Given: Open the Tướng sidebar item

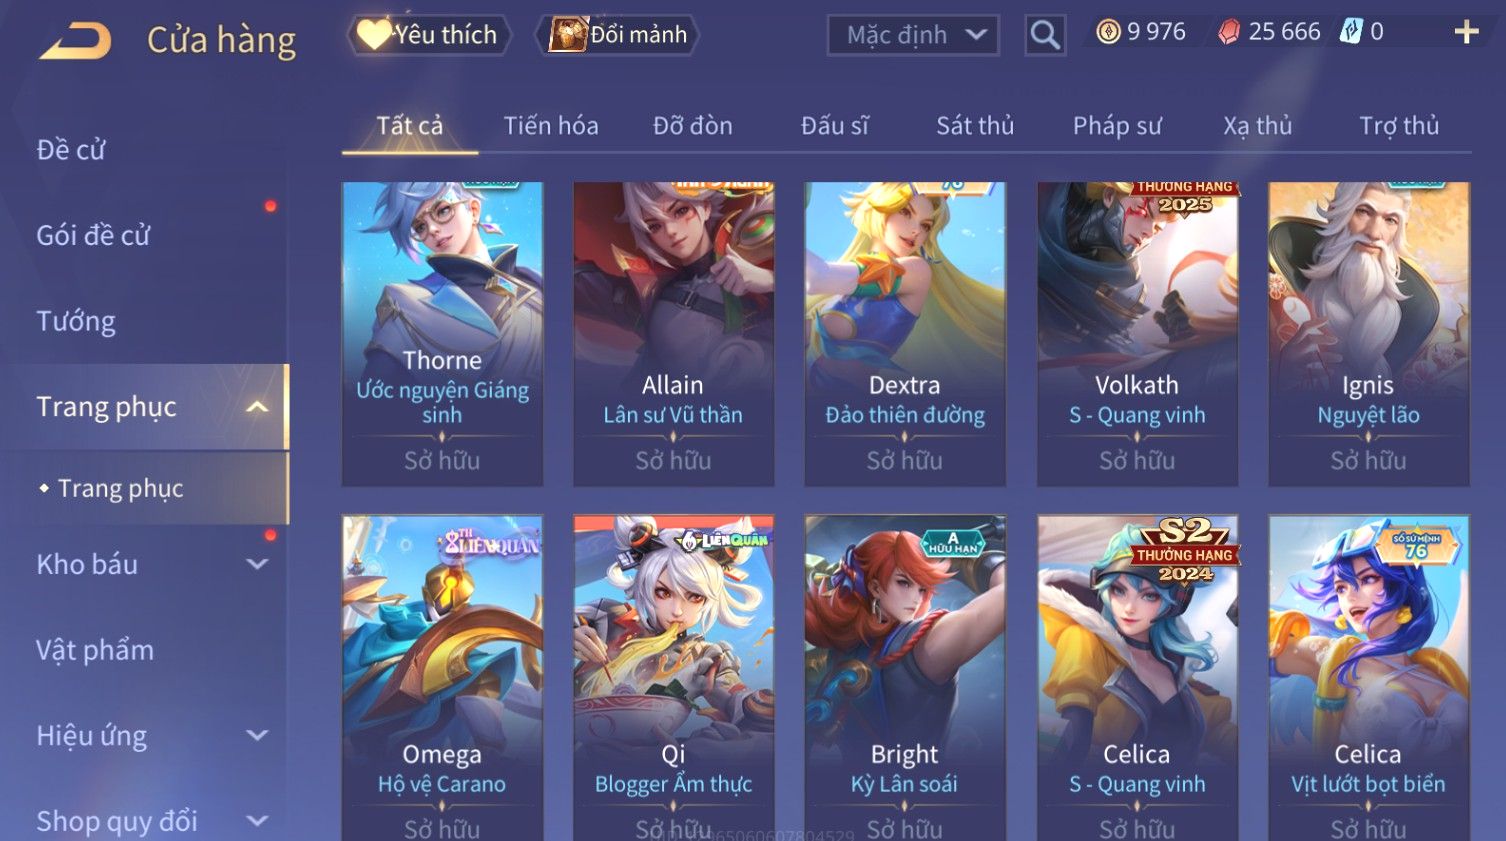Looking at the screenshot, I should pyautogui.click(x=76, y=321).
